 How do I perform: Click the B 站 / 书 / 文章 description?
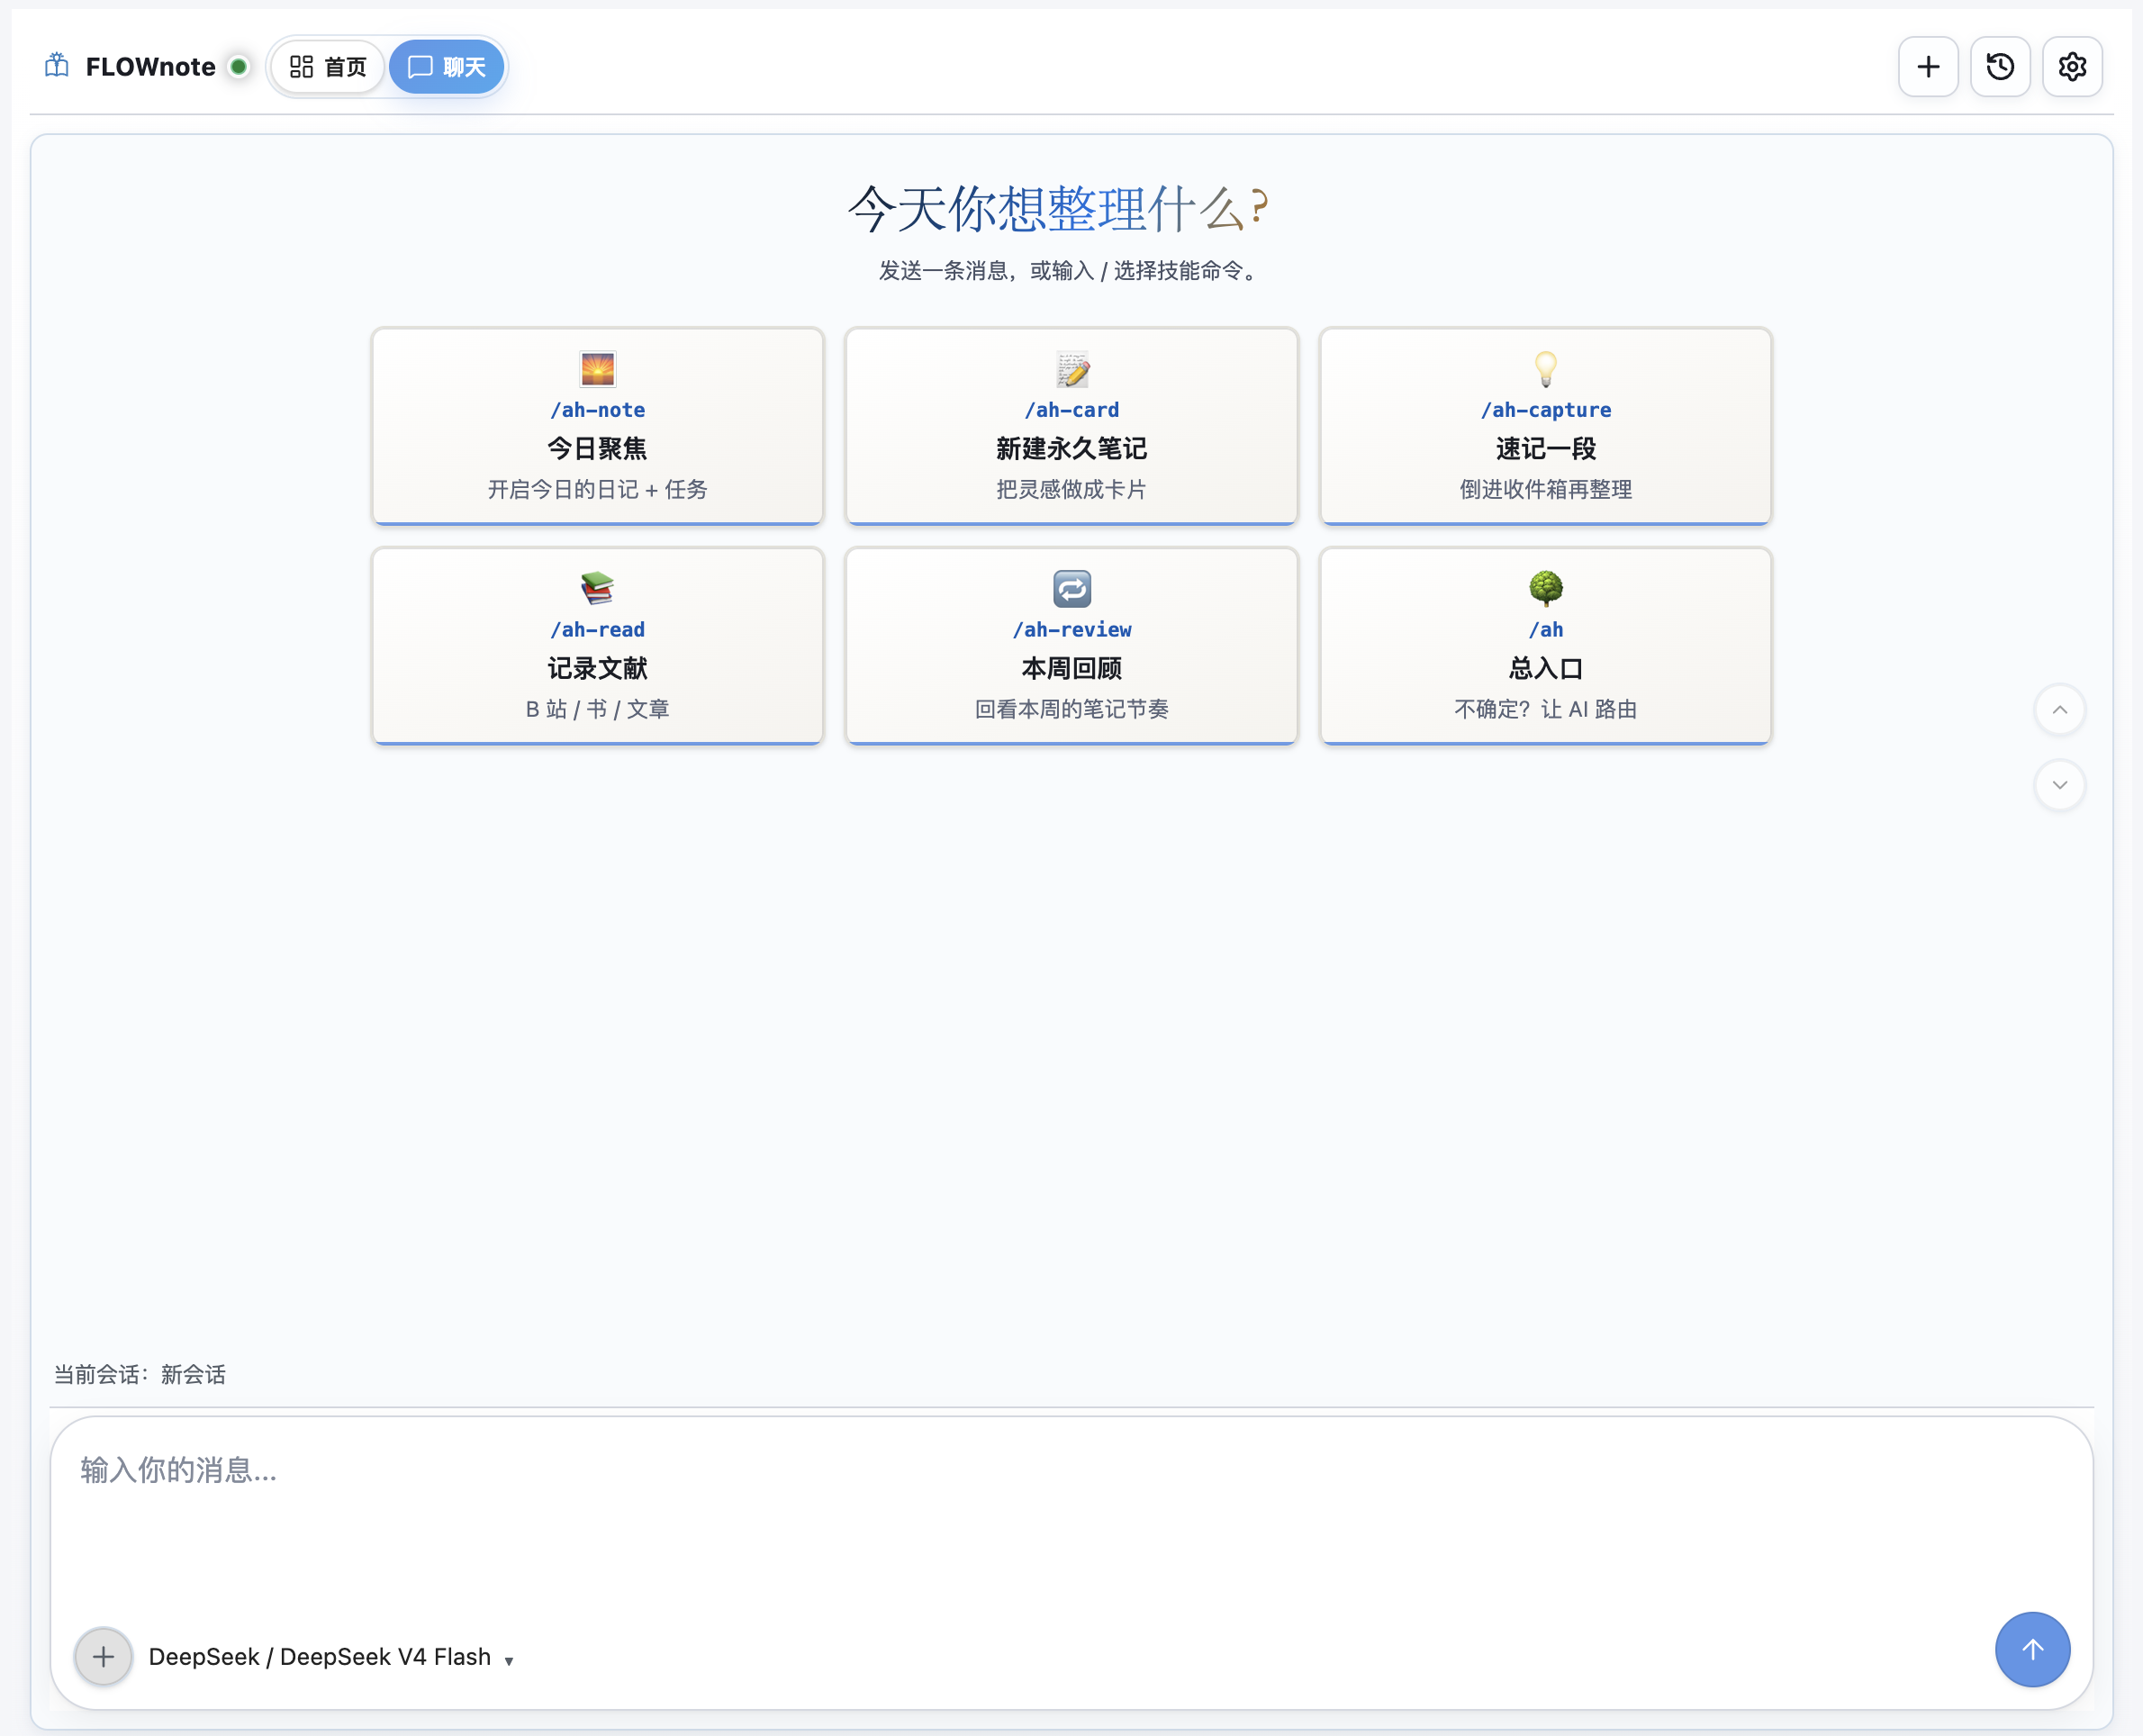(598, 710)
